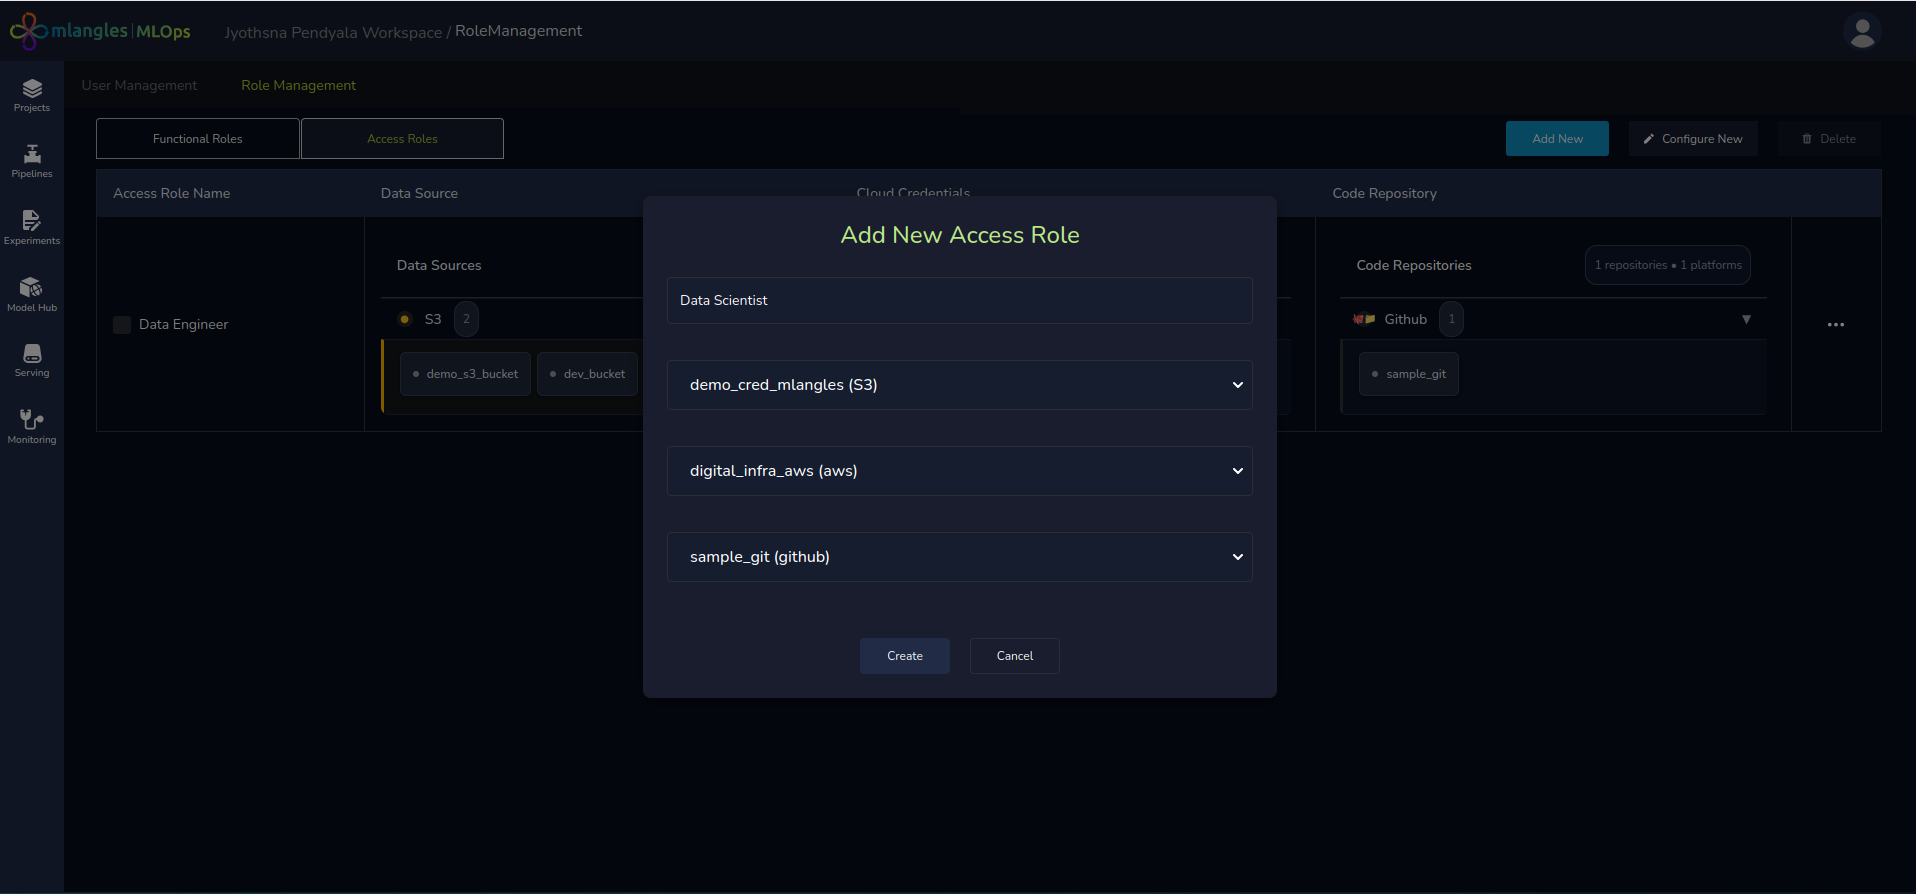Select the S3 data source radio indicator
The height and width of the screenshot is (894, 1916).
coord(405,319)
